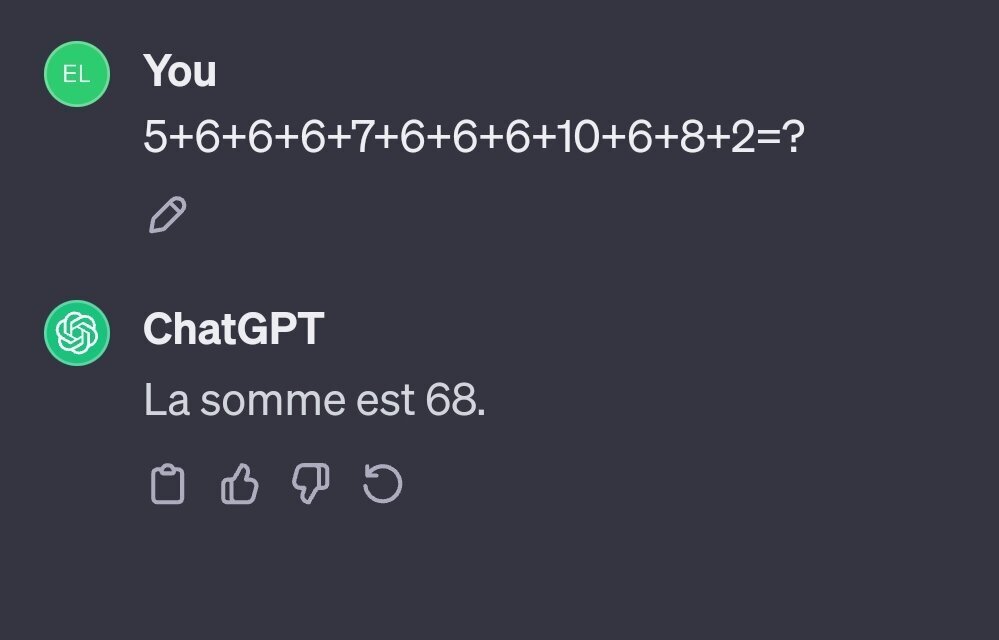Click the word "est" in the reply

(385, 401)
